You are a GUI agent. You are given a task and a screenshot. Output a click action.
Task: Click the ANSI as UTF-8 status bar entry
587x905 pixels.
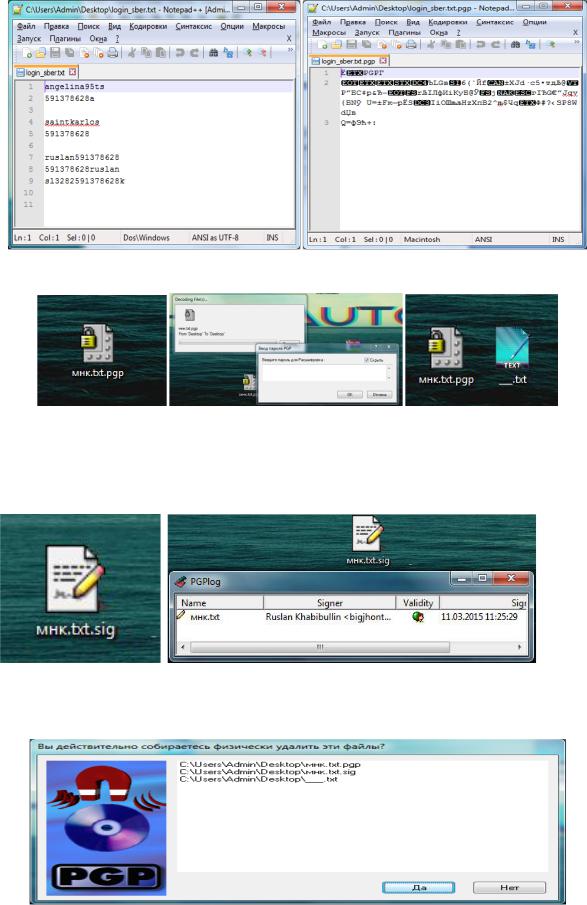215,237
